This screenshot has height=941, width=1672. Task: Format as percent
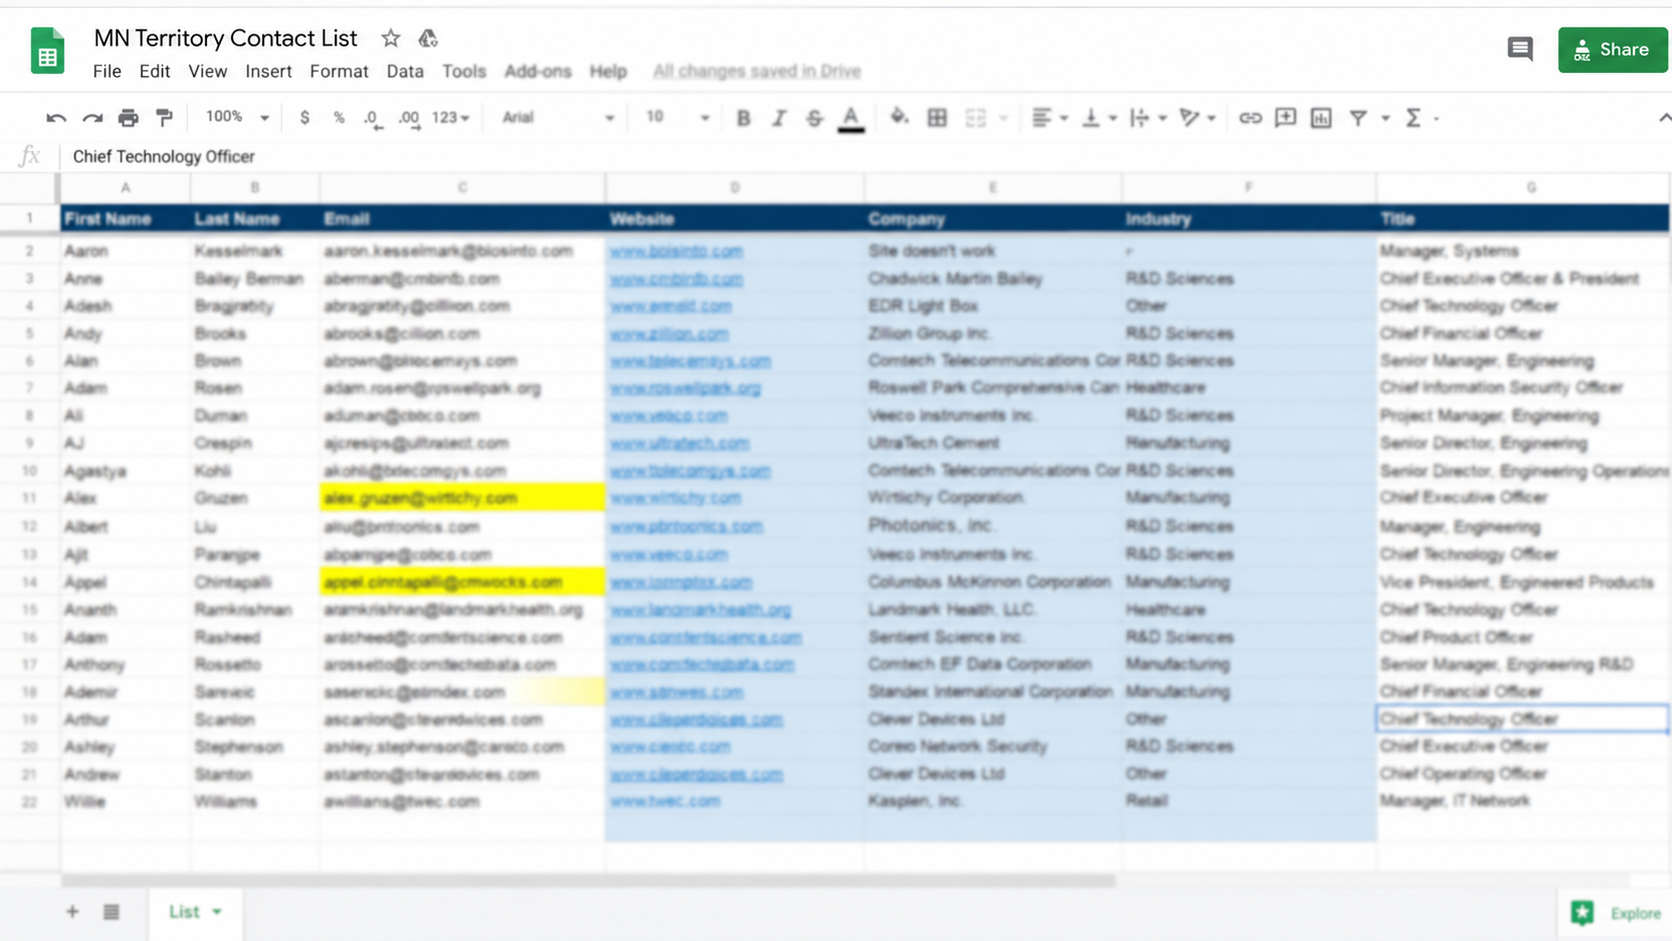[x=339, y=118]
